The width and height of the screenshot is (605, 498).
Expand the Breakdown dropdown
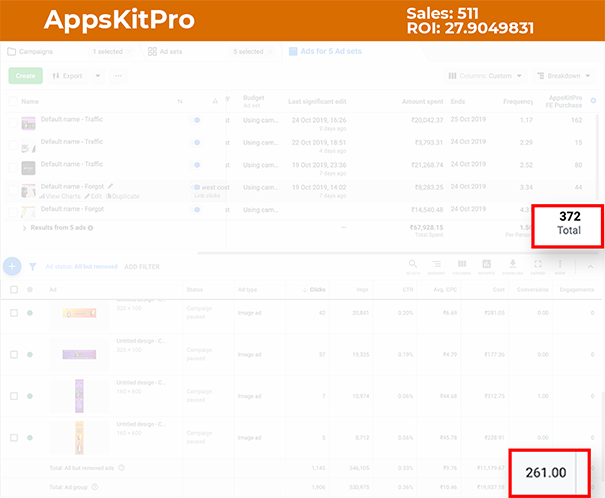563,76
